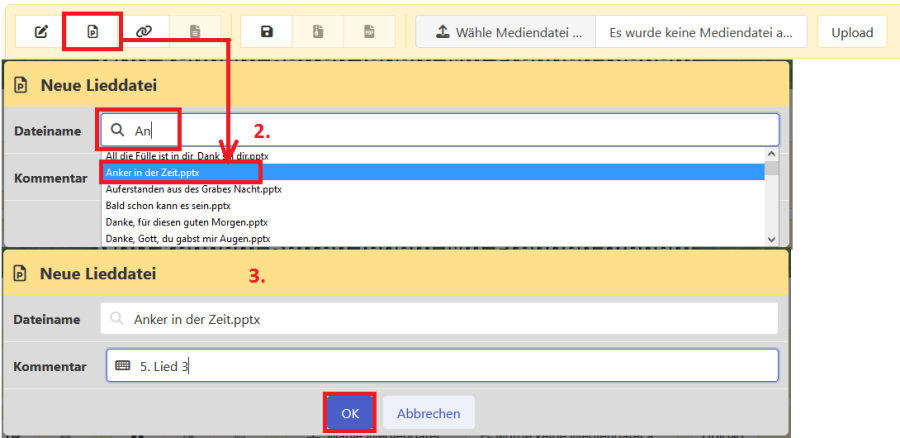The image size is (900, 438).
Task: Cancel dialog with Abbrechen button
Action: point(428,413)
